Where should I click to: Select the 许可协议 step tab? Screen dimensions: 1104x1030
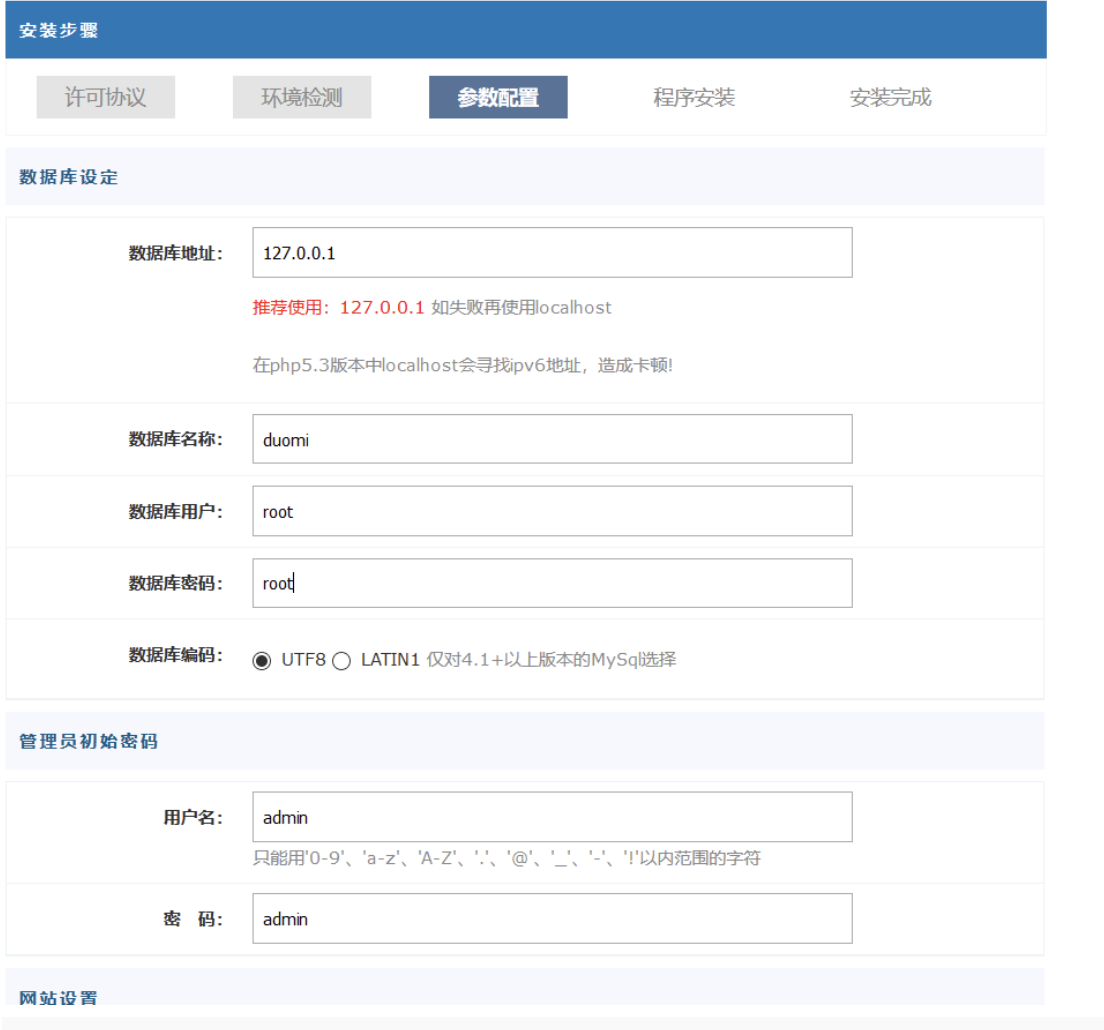pos(106,97)
